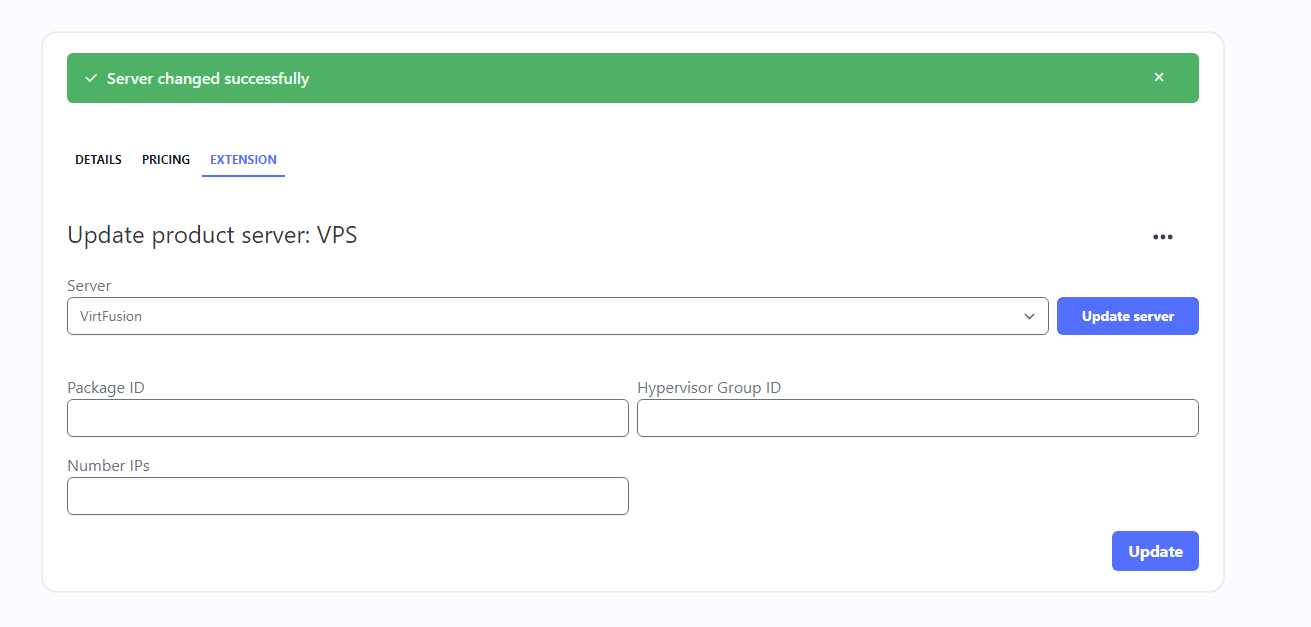Viewport: 1311px width, 627px height.
Task: Open the three-dots options menu
Action: coord(1162,237)
